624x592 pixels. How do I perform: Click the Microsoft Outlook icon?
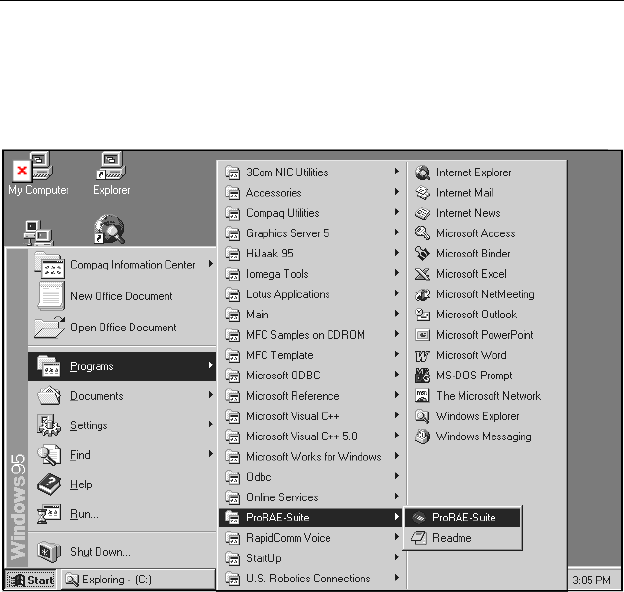422,314
